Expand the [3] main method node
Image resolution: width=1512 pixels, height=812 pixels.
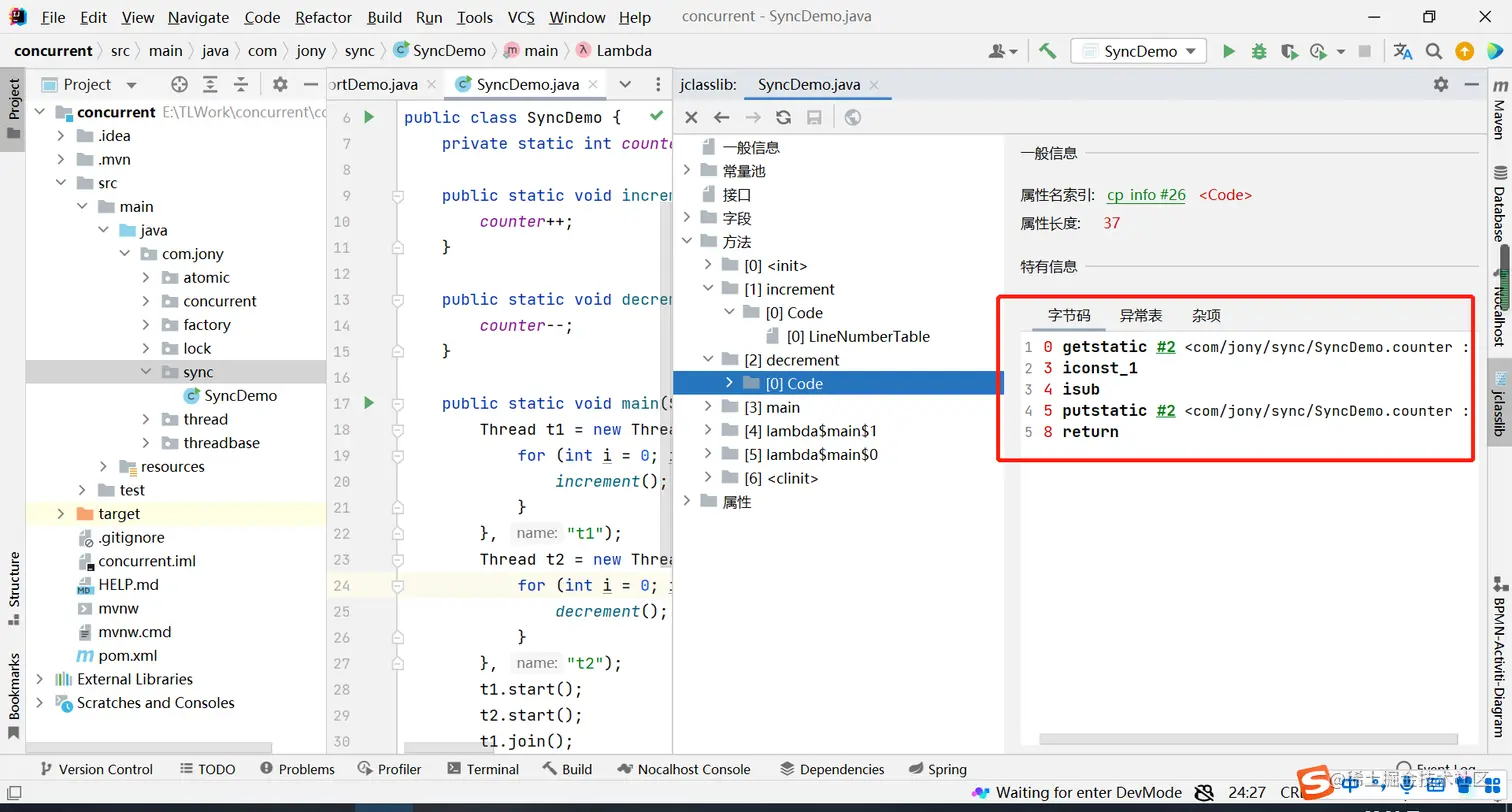coord(708,407)
